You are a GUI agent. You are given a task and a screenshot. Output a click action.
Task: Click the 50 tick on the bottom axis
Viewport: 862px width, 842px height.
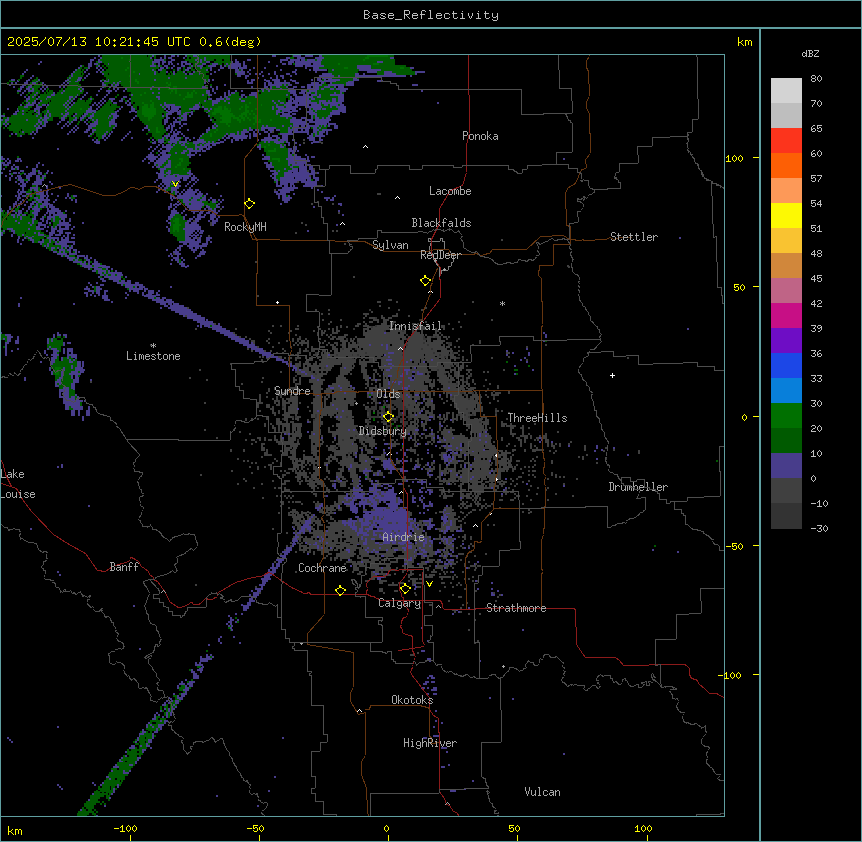coord(514,828)
